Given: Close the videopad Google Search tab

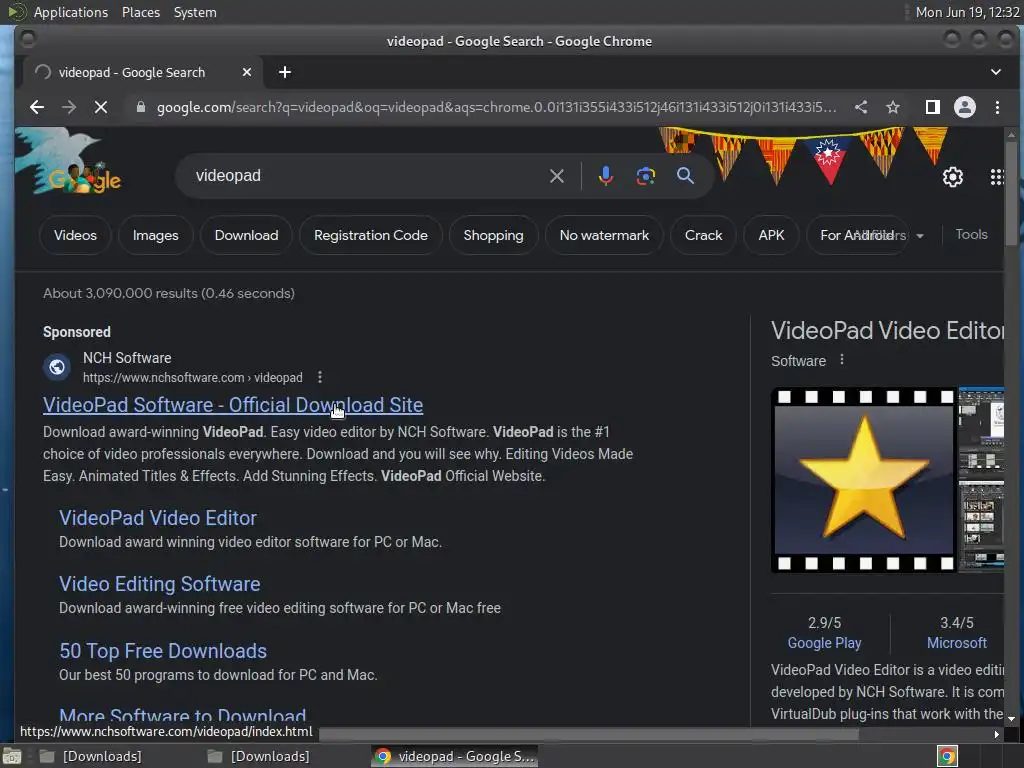Looking at the screenshot, I should coord(247,72).
